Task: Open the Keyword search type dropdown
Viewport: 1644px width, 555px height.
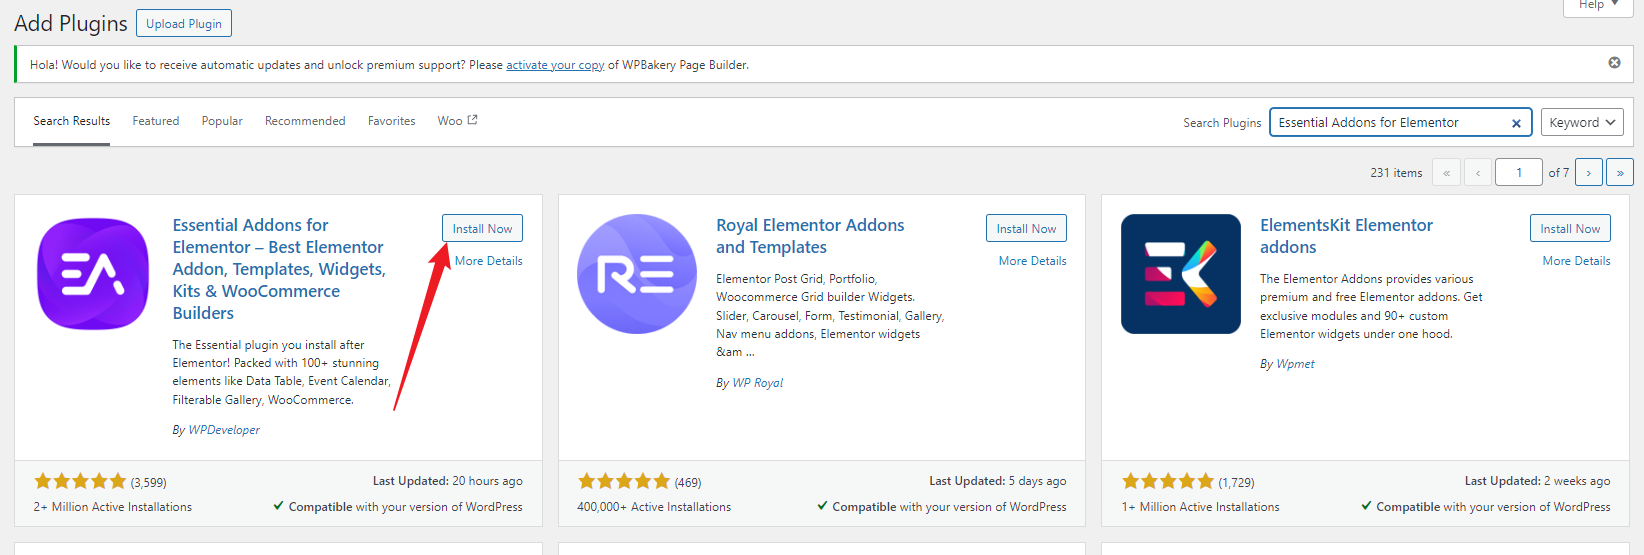Action: click(x=1581, y=122)
